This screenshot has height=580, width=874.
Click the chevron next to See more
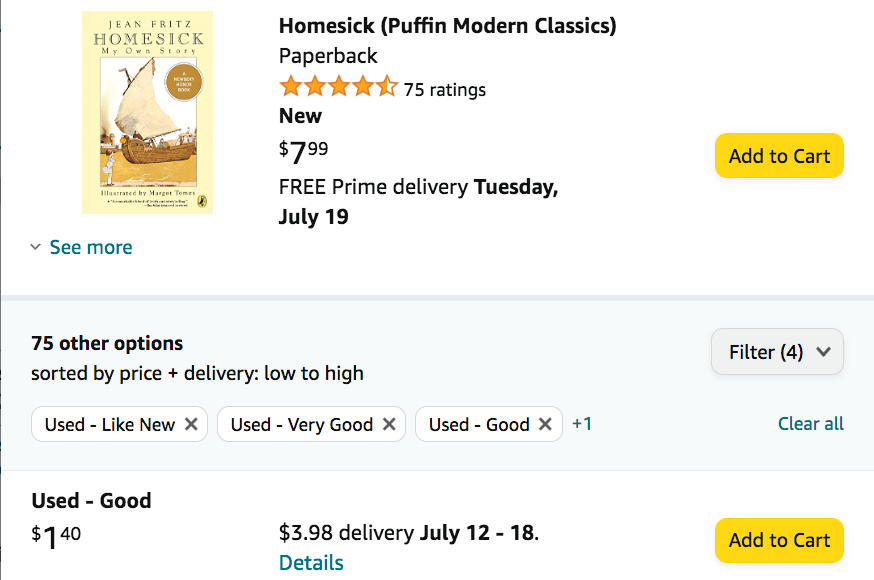pyautogui.click(x=36, y=247)
